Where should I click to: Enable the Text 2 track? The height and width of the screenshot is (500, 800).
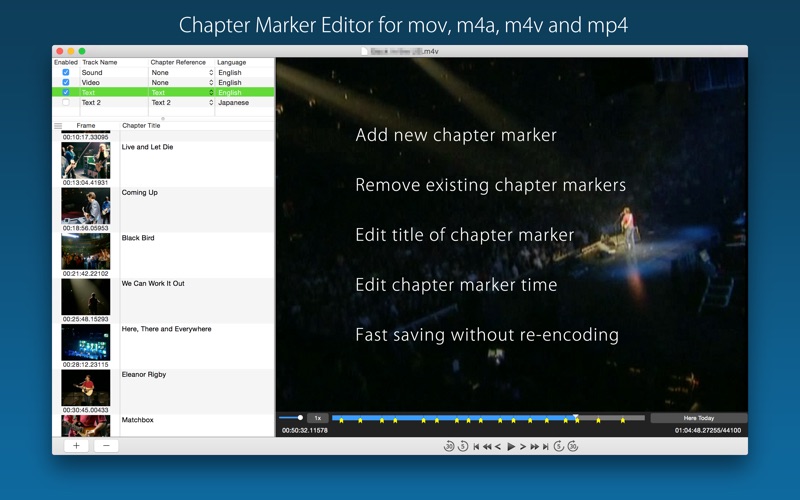(66, 103)
